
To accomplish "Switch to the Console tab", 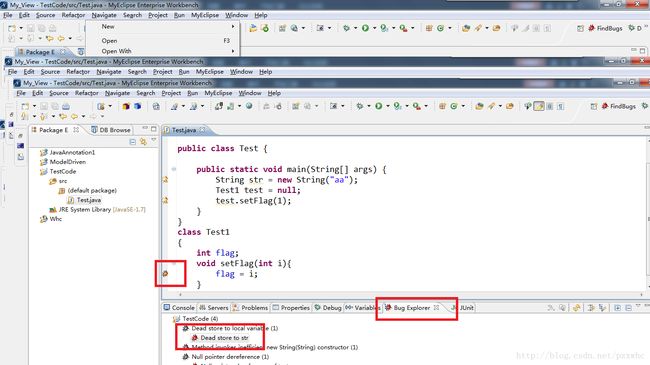I will click(179, 308).
